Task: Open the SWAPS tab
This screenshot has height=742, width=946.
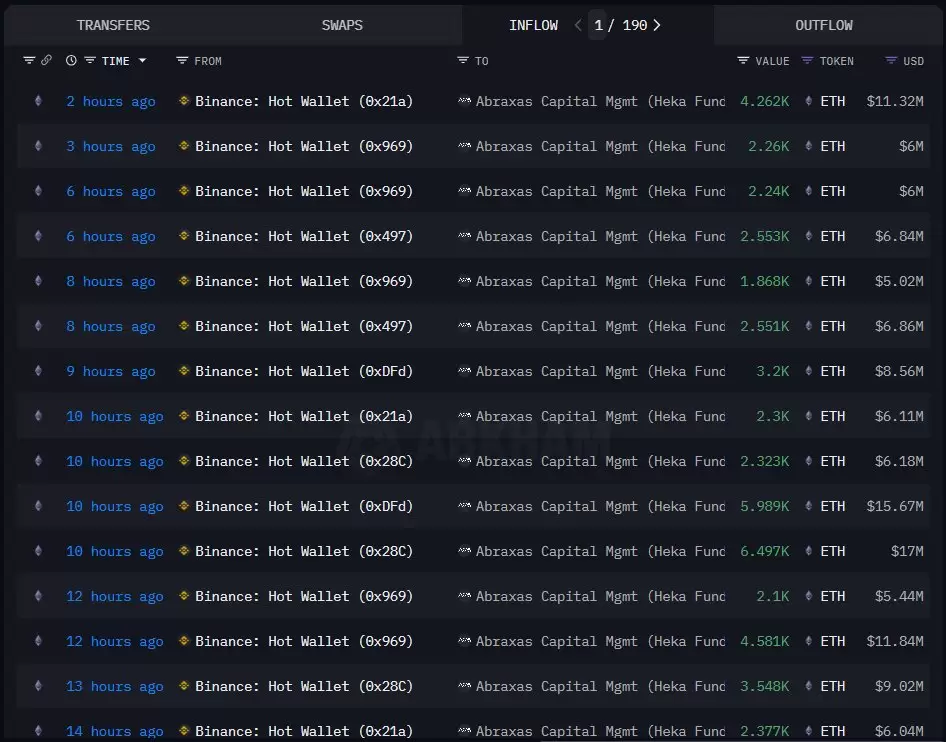Action: point(342,25)
